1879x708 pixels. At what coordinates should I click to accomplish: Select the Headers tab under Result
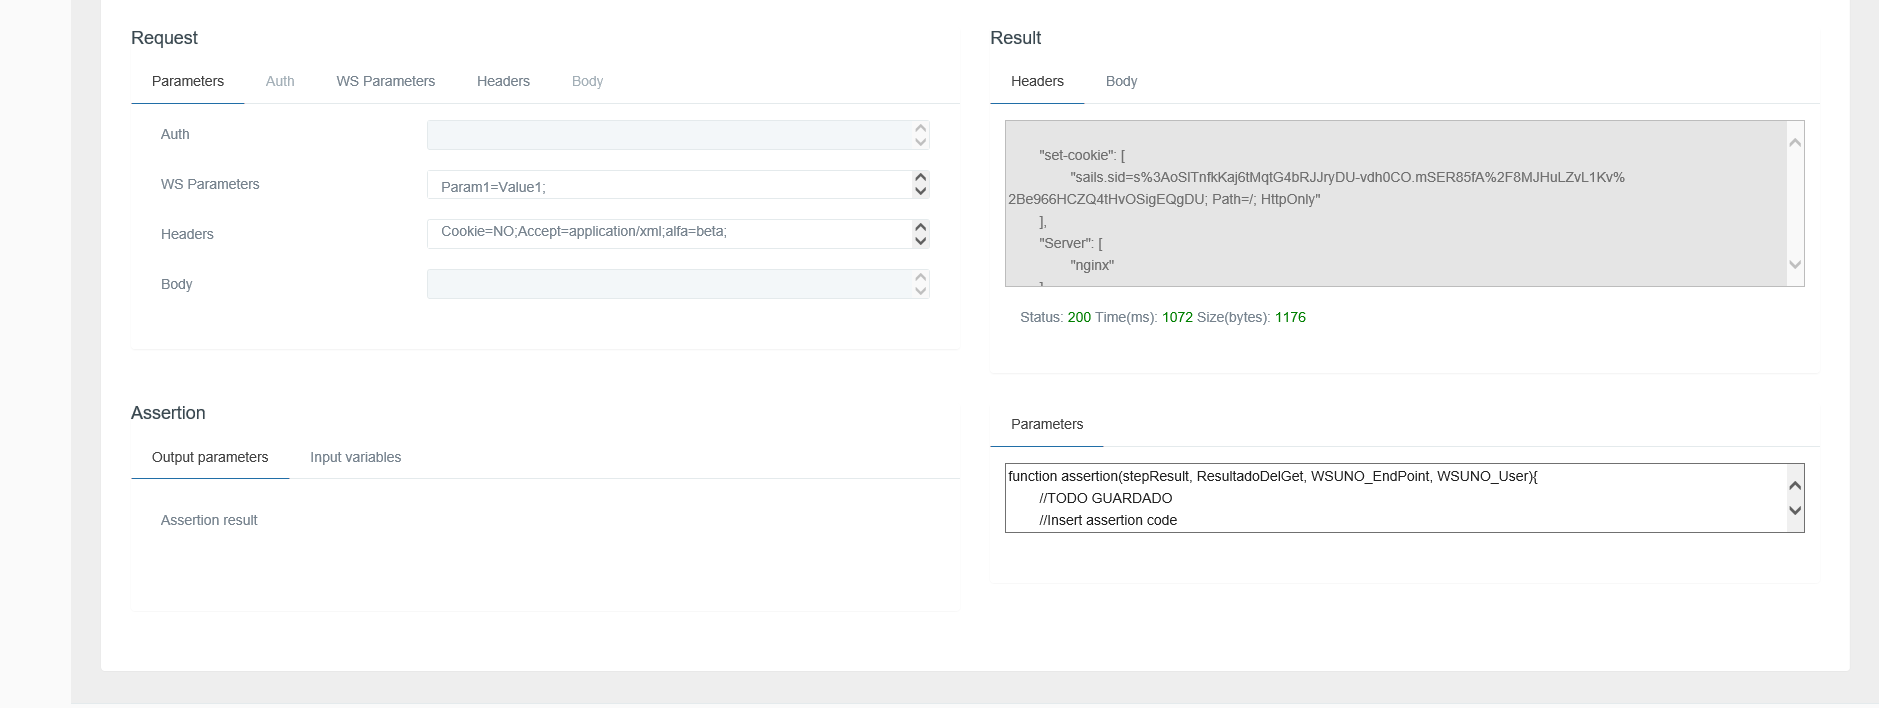tap(1037, 81)
